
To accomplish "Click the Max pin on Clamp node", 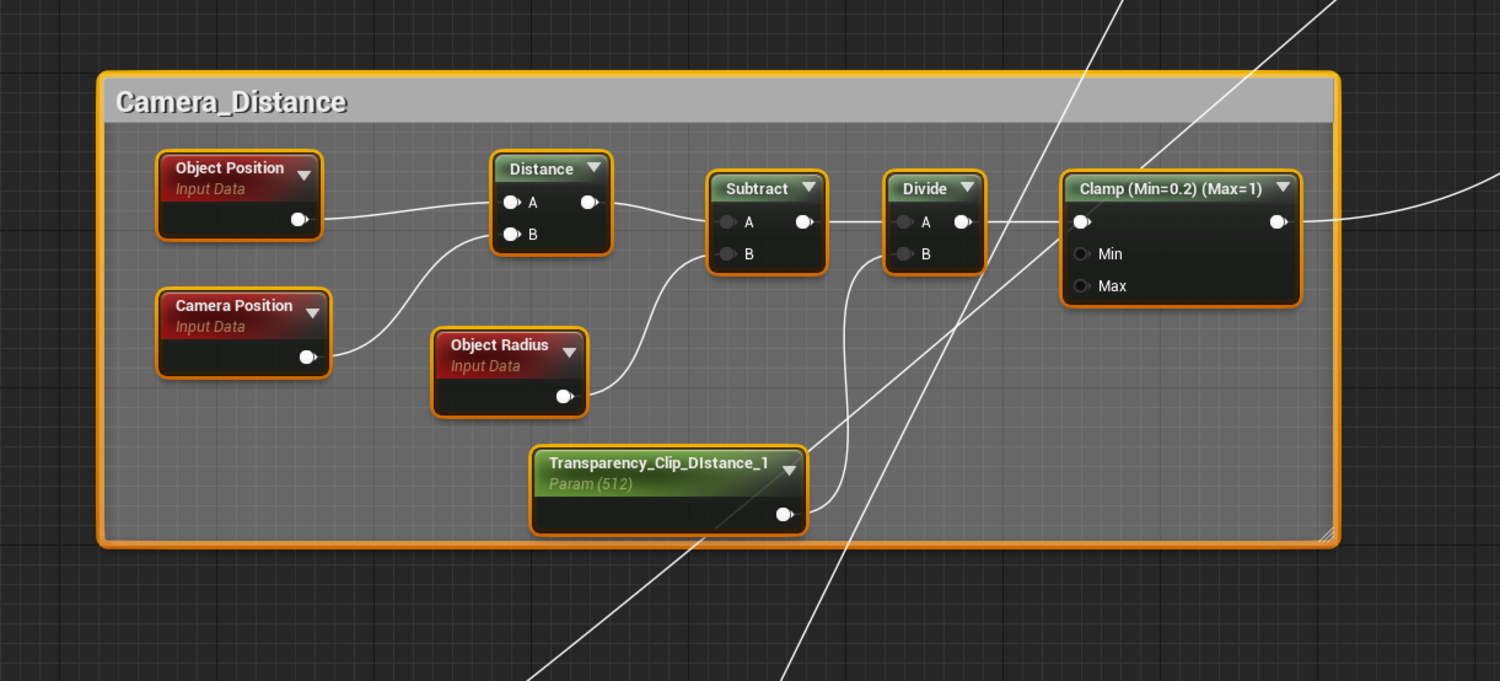I will click(x=1081, y=286).
